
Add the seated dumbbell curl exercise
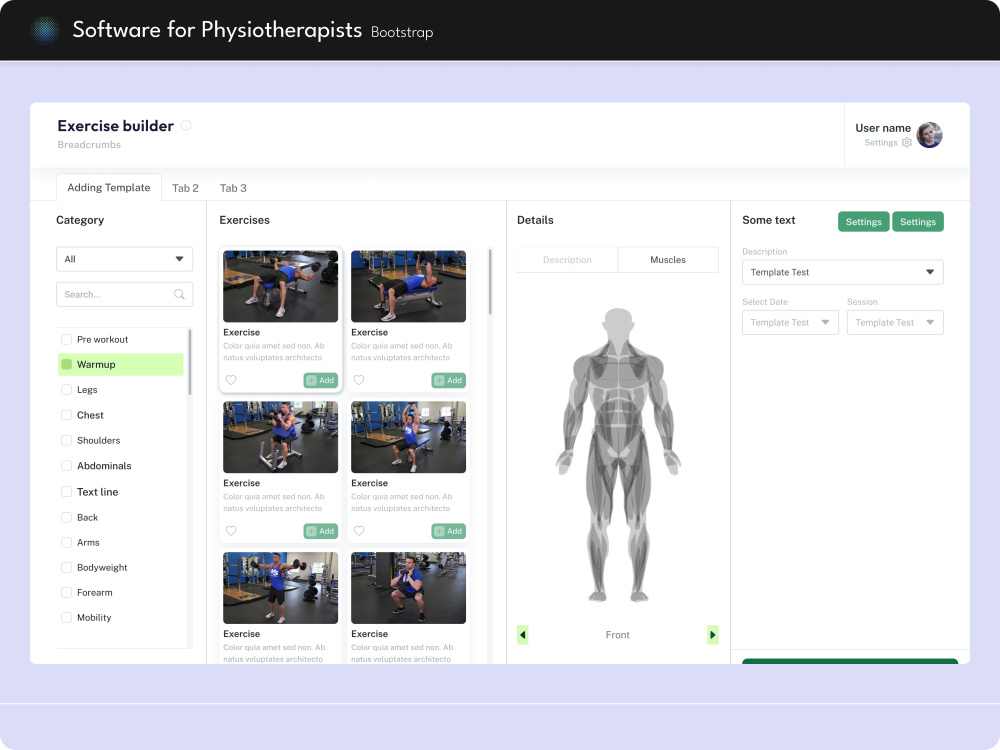tap(320, 531)
